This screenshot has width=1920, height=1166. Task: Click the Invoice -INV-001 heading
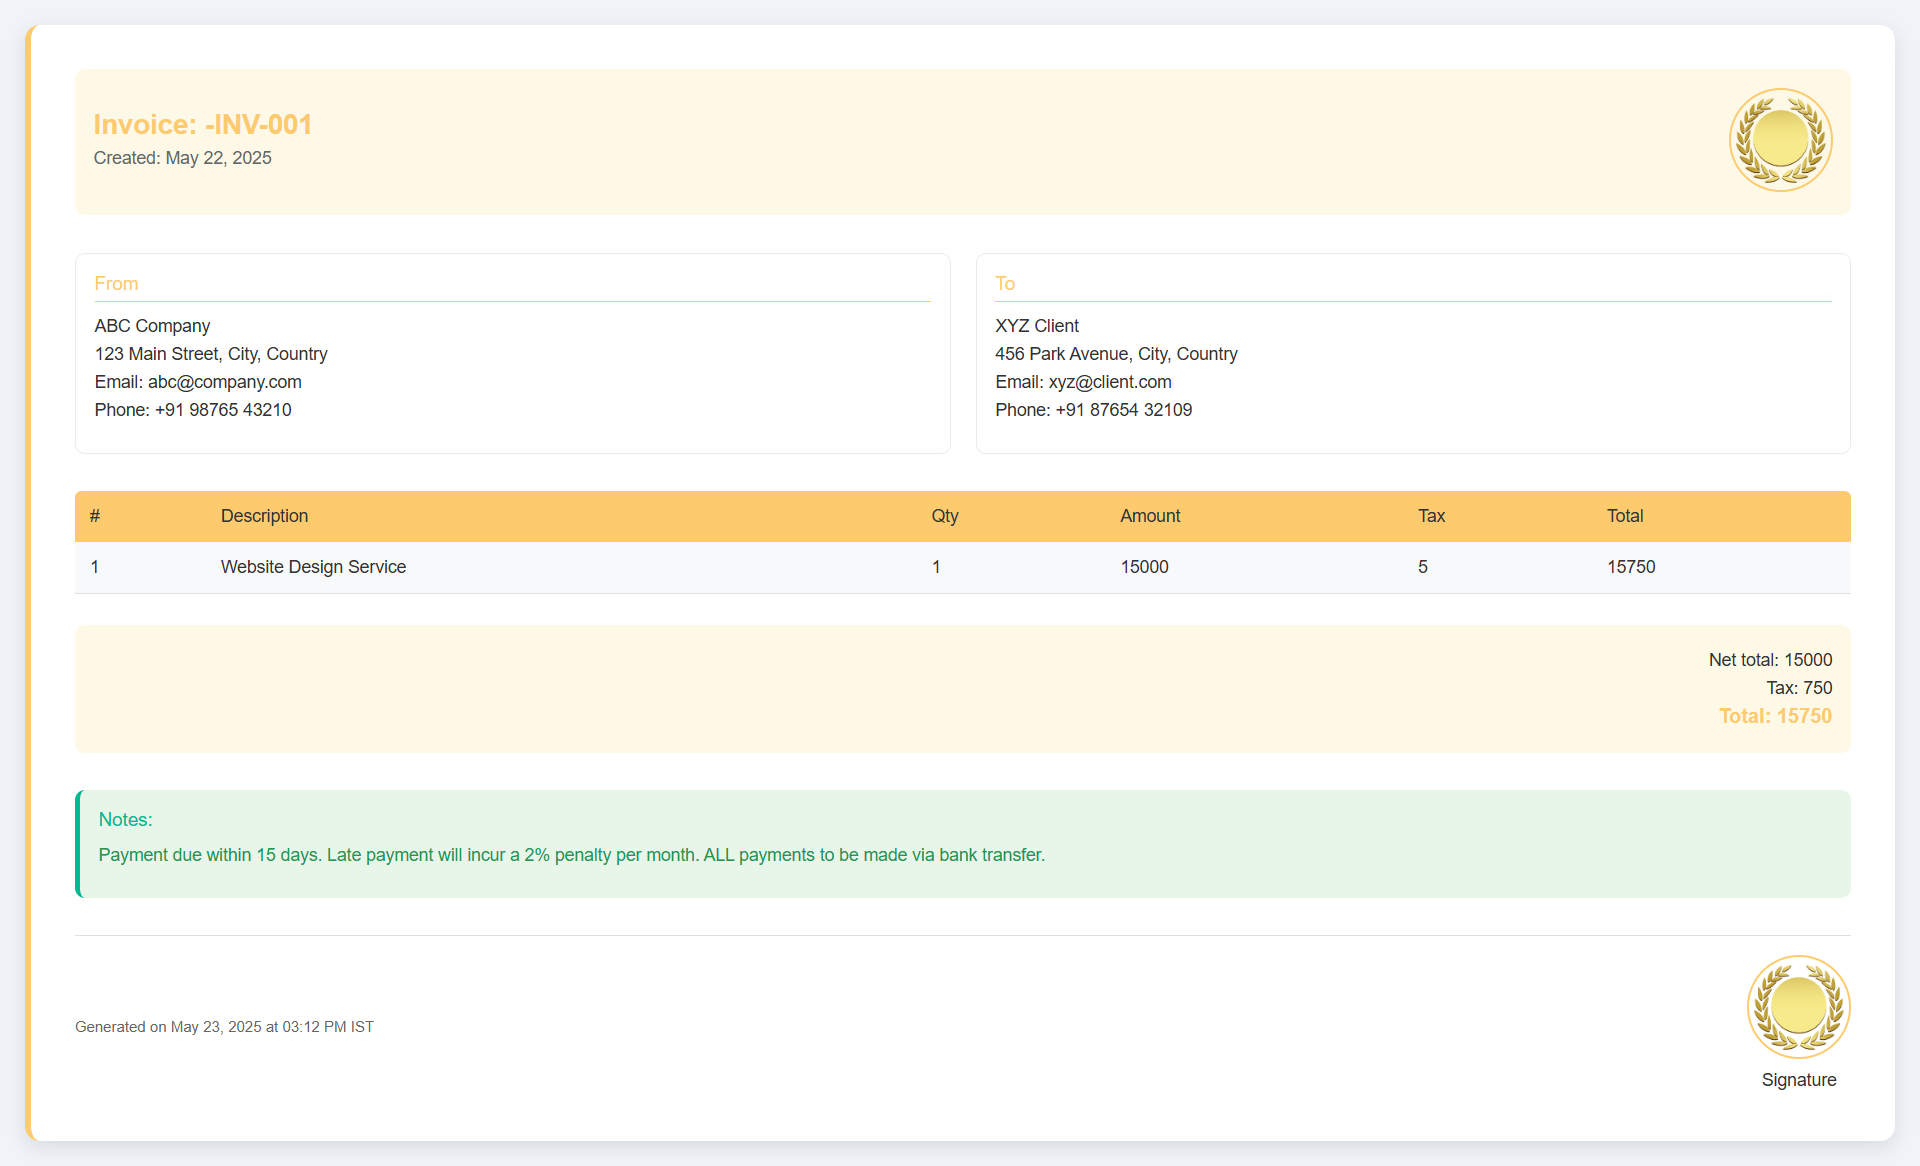203,125
